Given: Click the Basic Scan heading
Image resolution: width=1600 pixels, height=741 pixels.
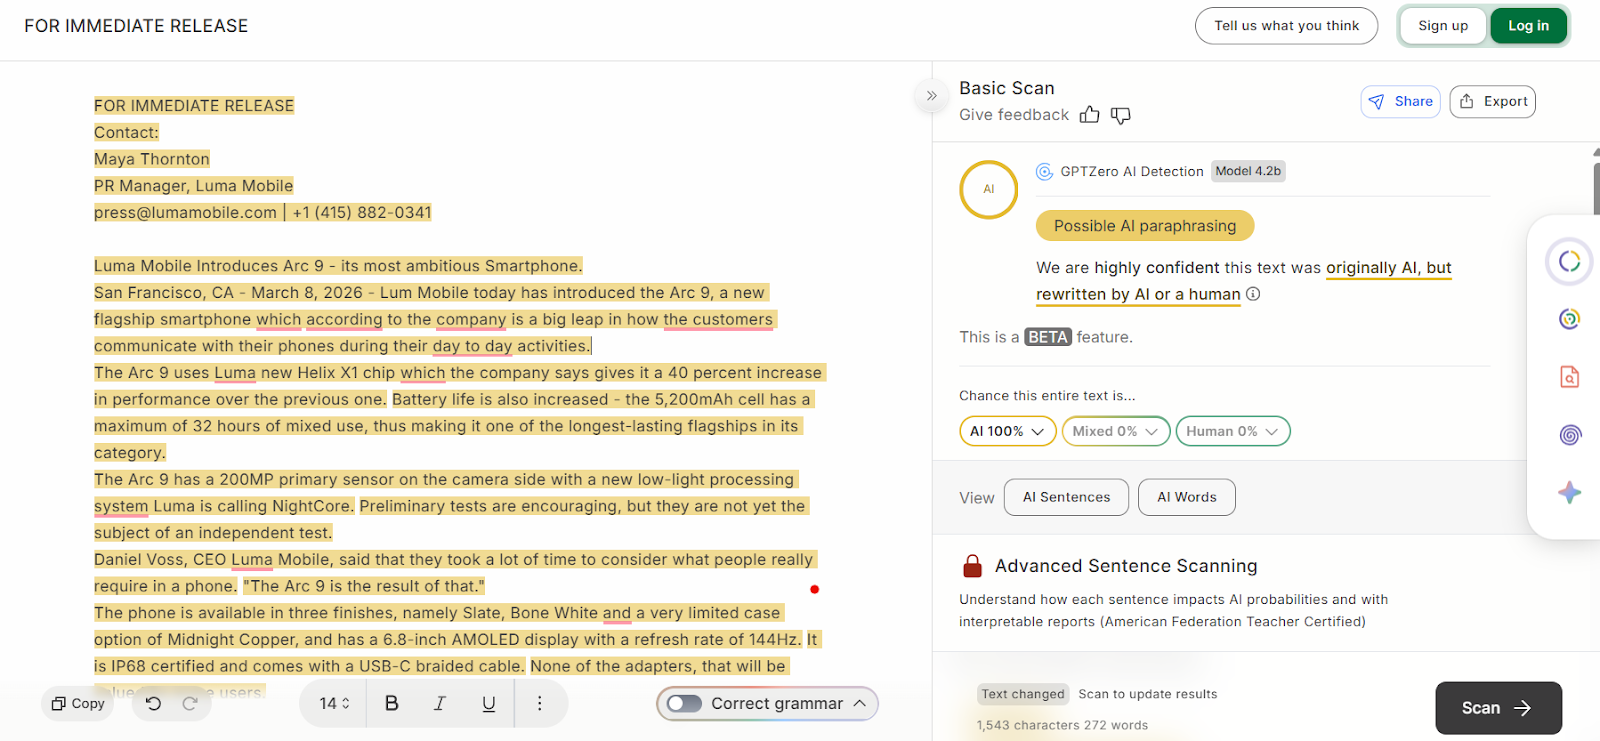Looking at the screenshot, I should 1006,88.
